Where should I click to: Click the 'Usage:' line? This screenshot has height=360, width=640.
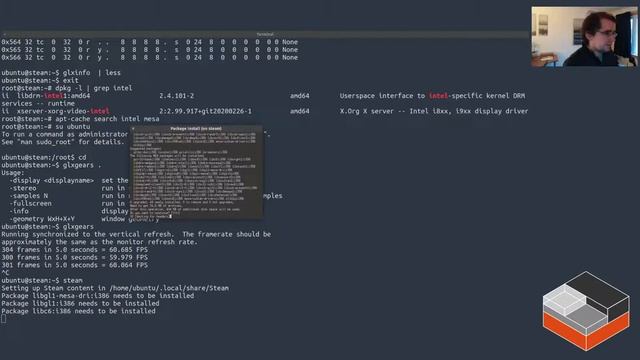[13, 173]
